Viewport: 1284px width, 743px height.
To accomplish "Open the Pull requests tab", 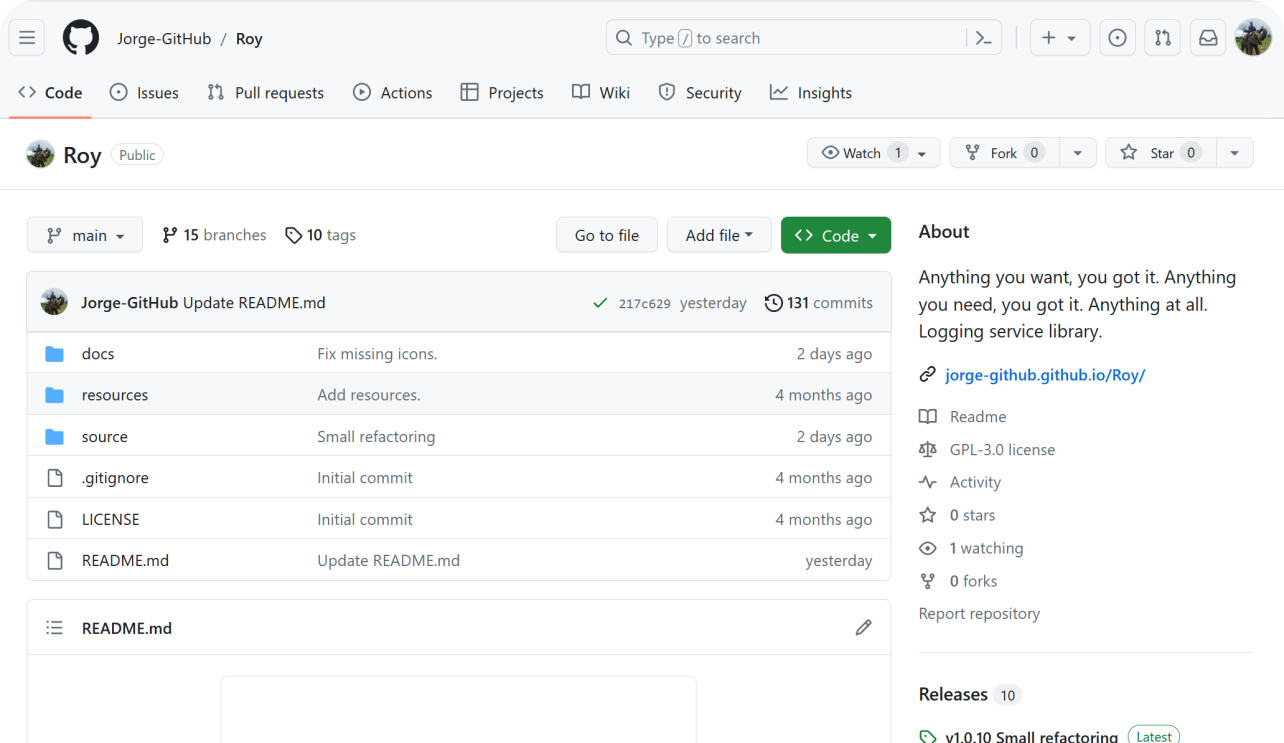I will [x=265, y=93].
